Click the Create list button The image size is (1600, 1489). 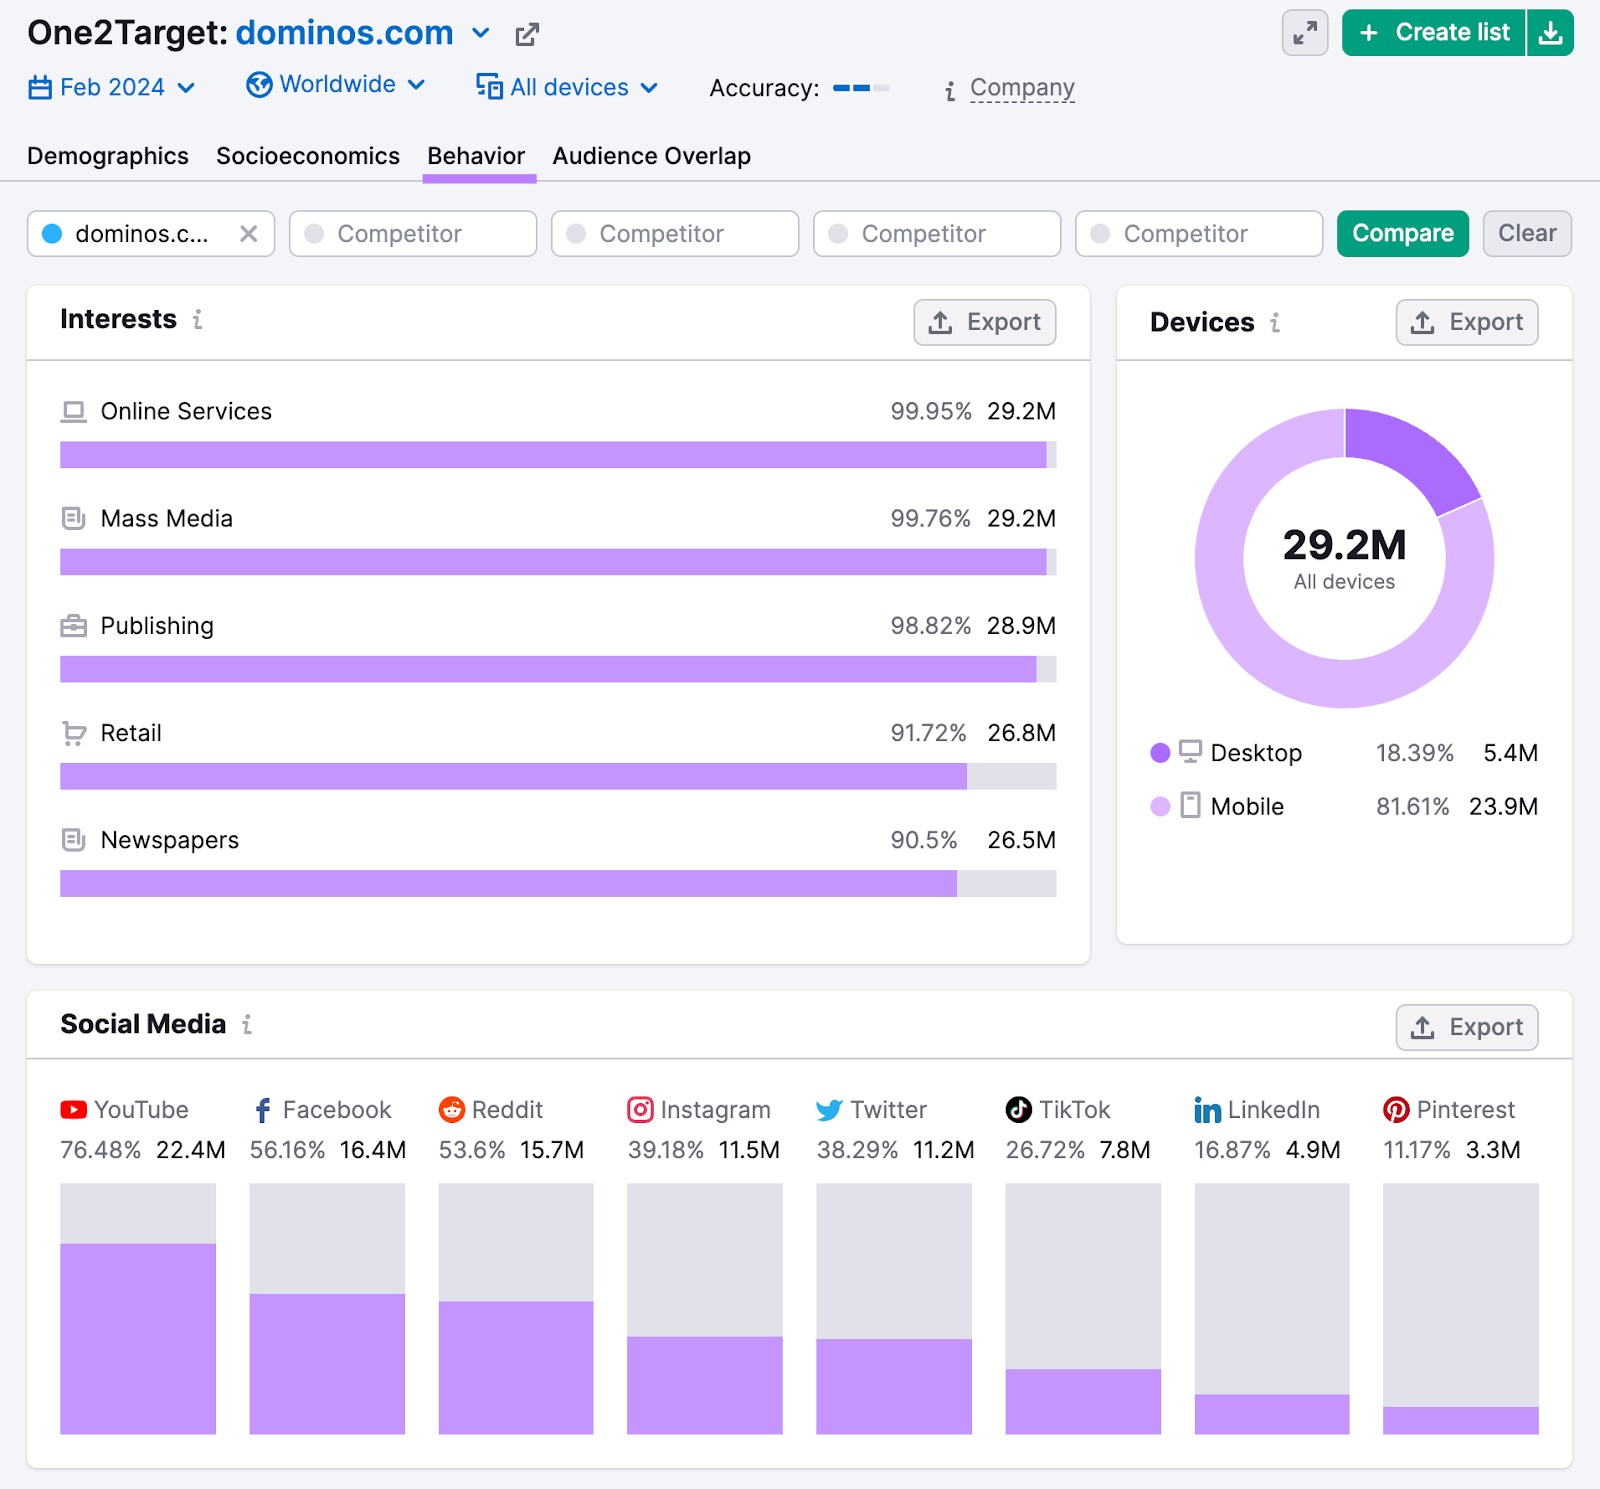[x=1432, y=32]
